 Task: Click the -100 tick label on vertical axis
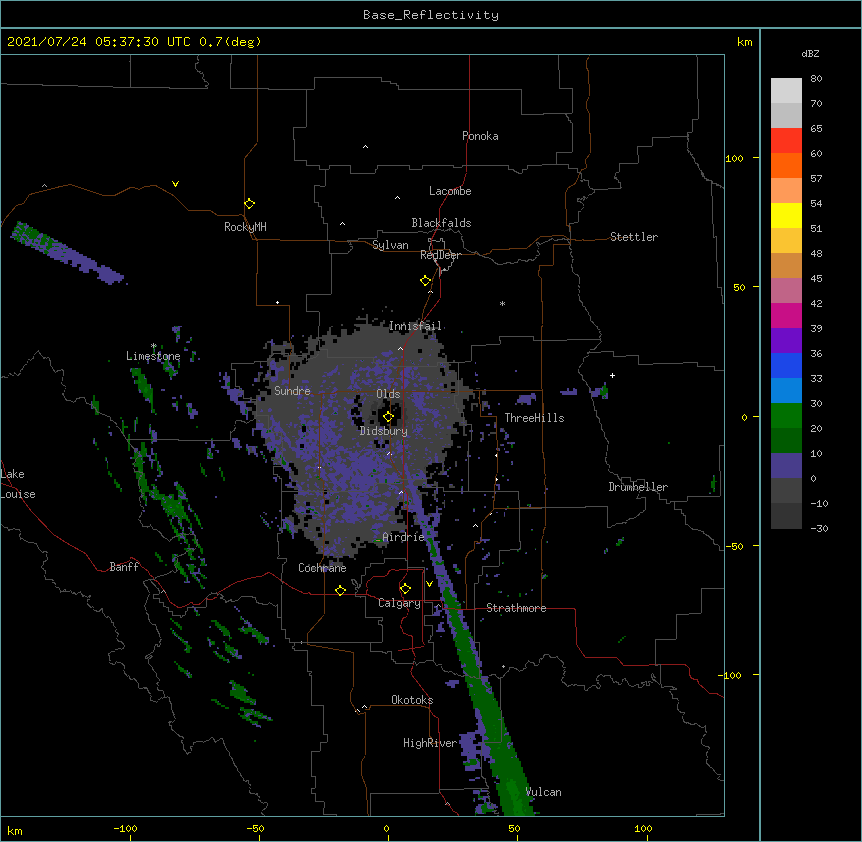(731, 675)
